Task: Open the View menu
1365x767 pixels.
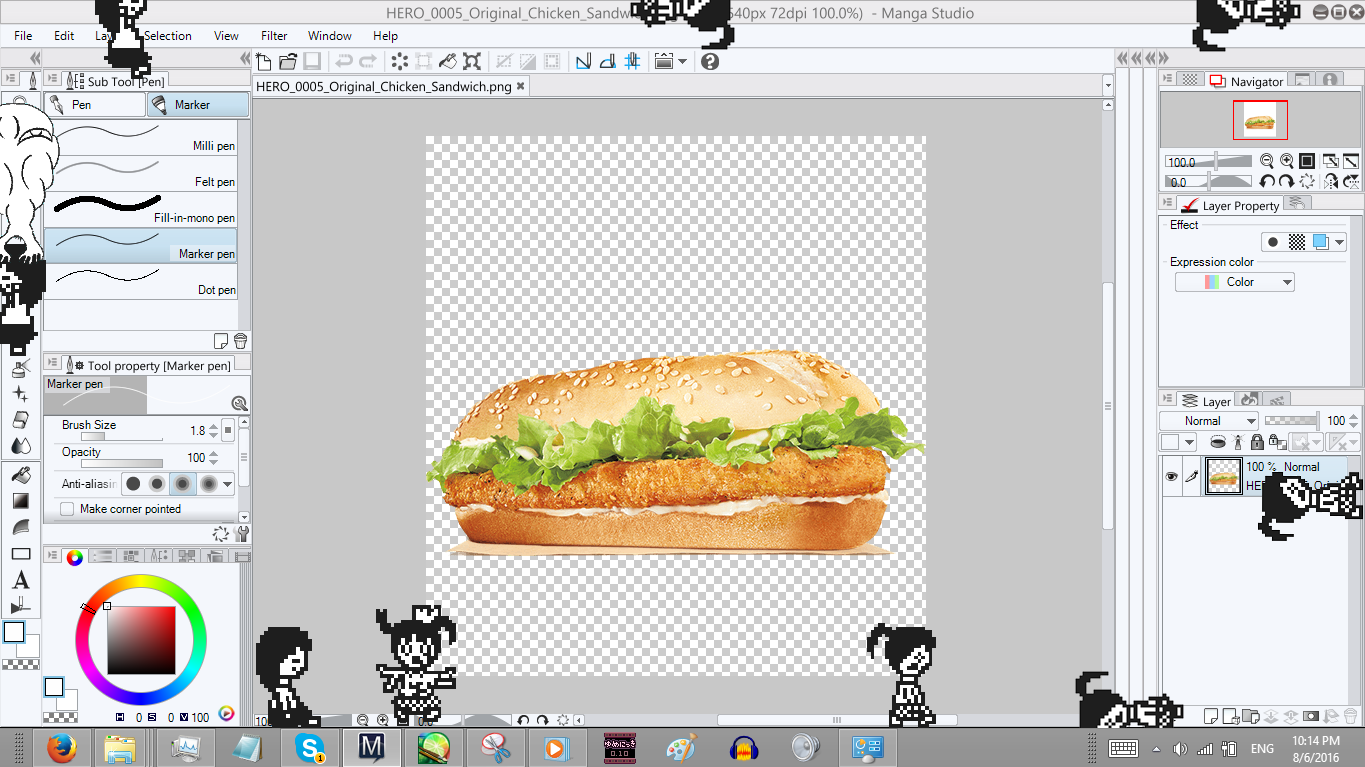Action: [x=226, y=36]
